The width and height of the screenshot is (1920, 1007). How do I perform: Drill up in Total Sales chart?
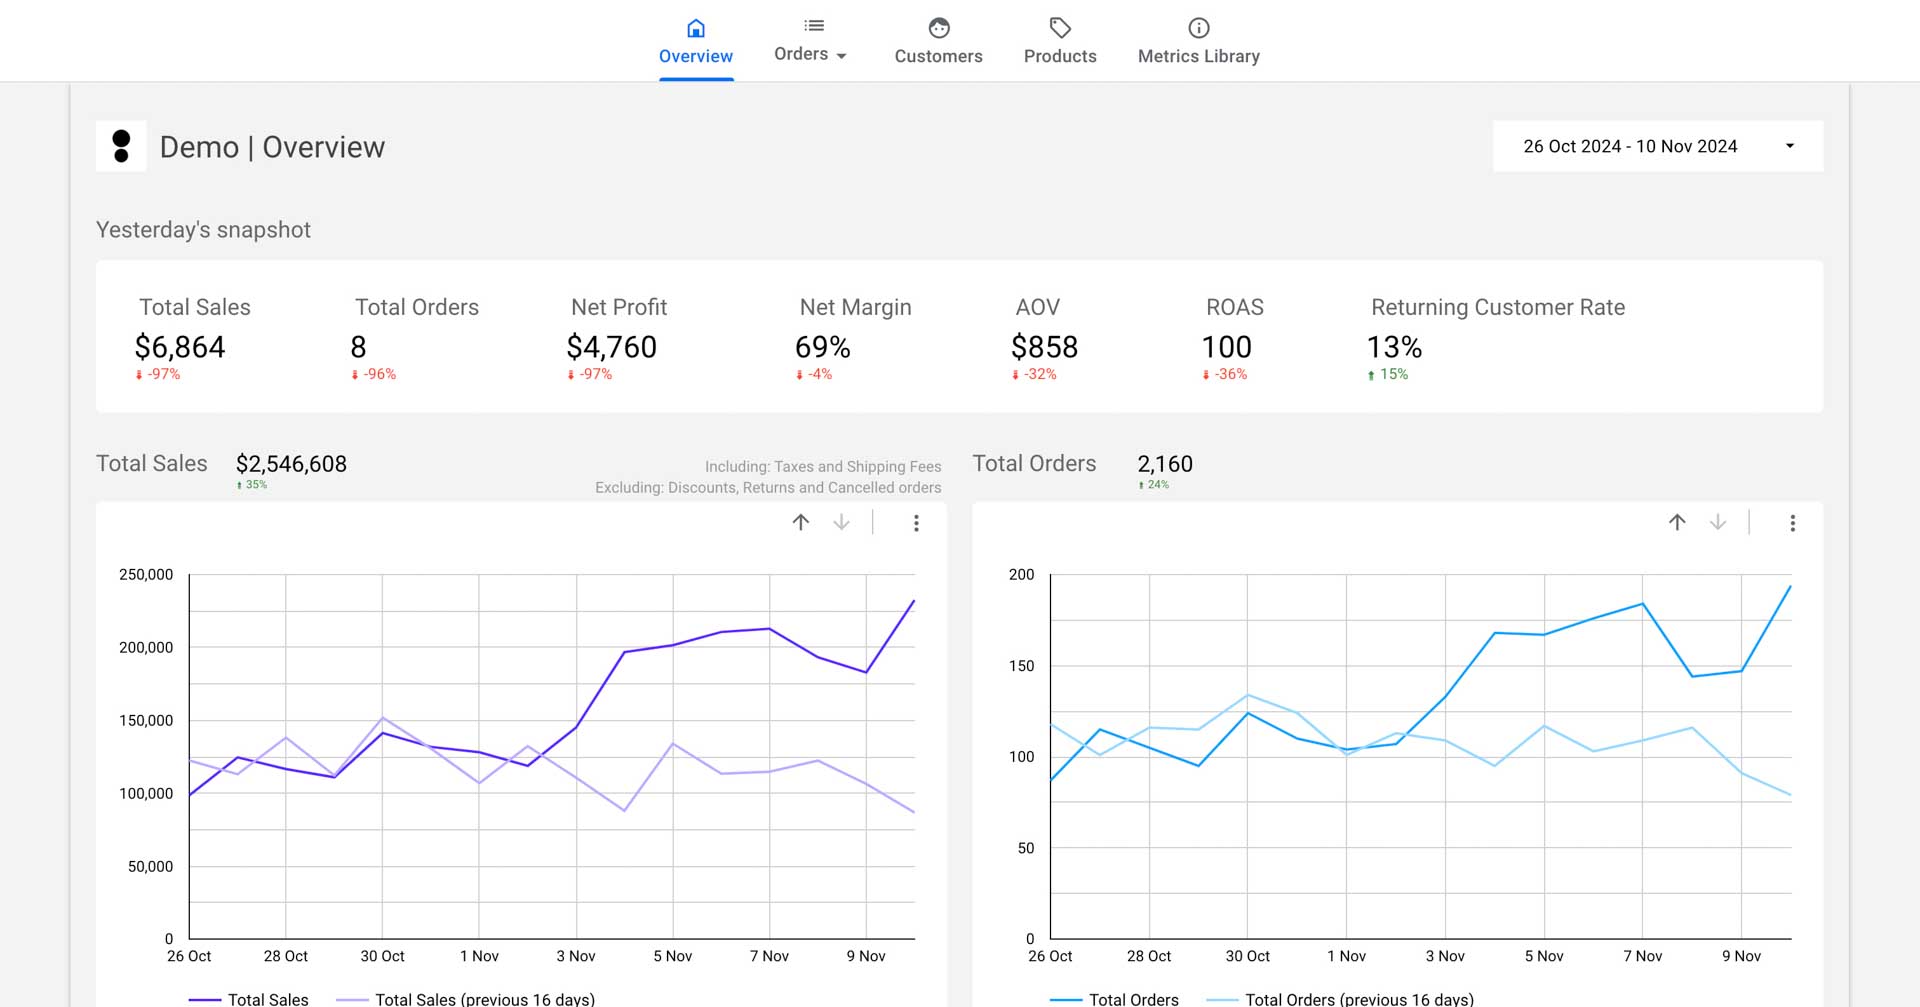pos(801,522)
